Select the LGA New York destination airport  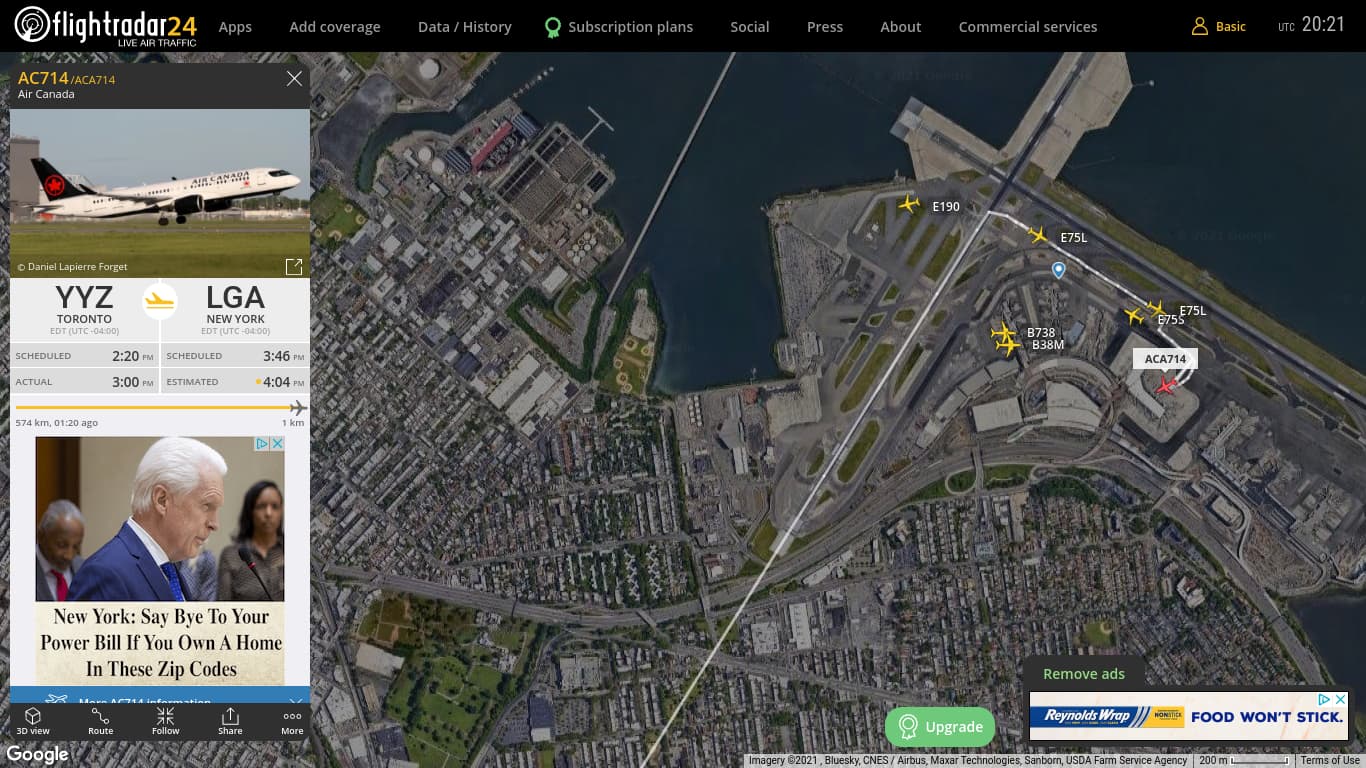pyautogui.click(x=235, y=308)
